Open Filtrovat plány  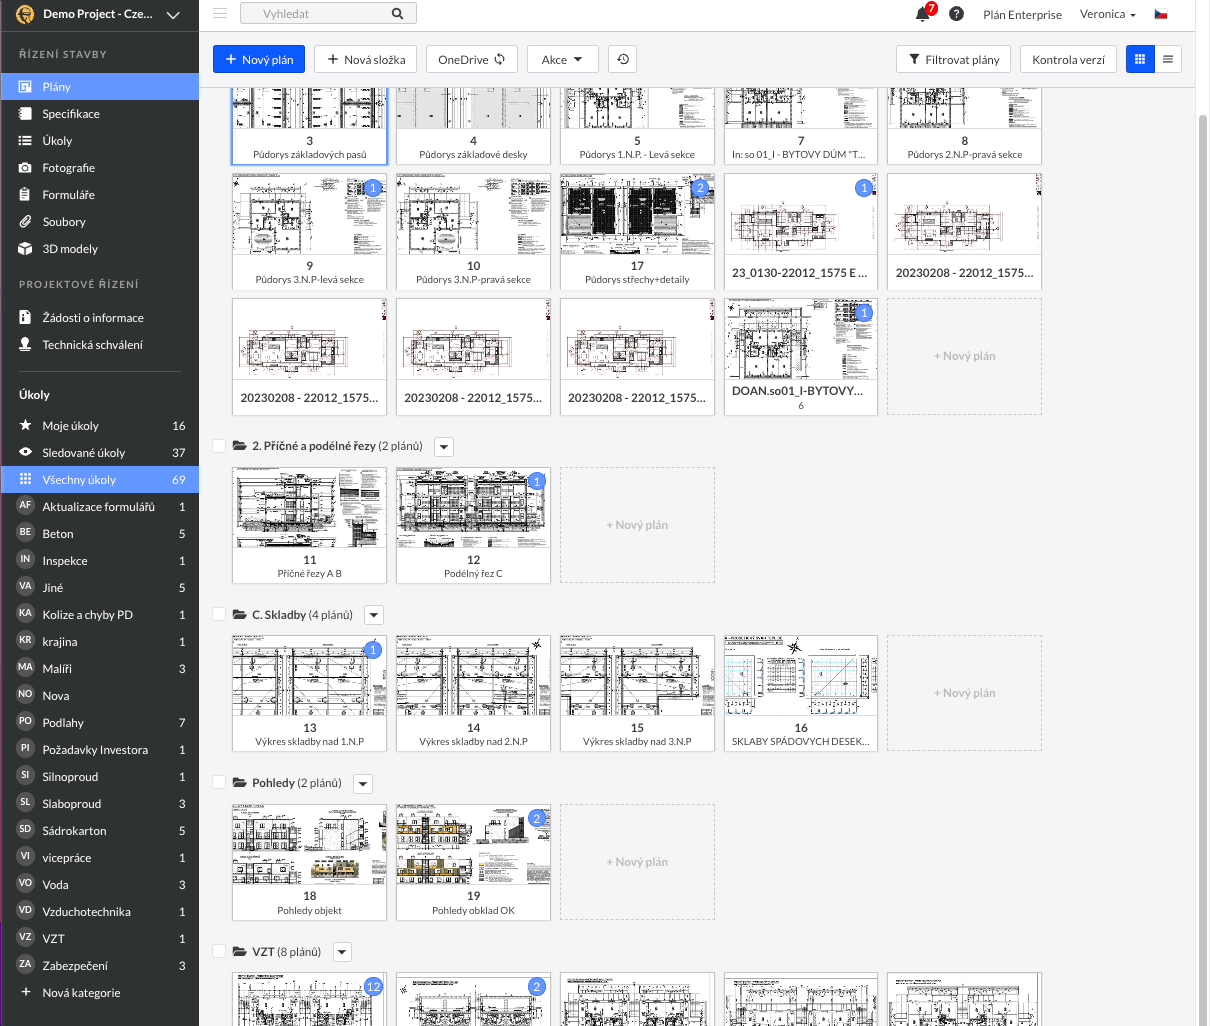point(954,59)
